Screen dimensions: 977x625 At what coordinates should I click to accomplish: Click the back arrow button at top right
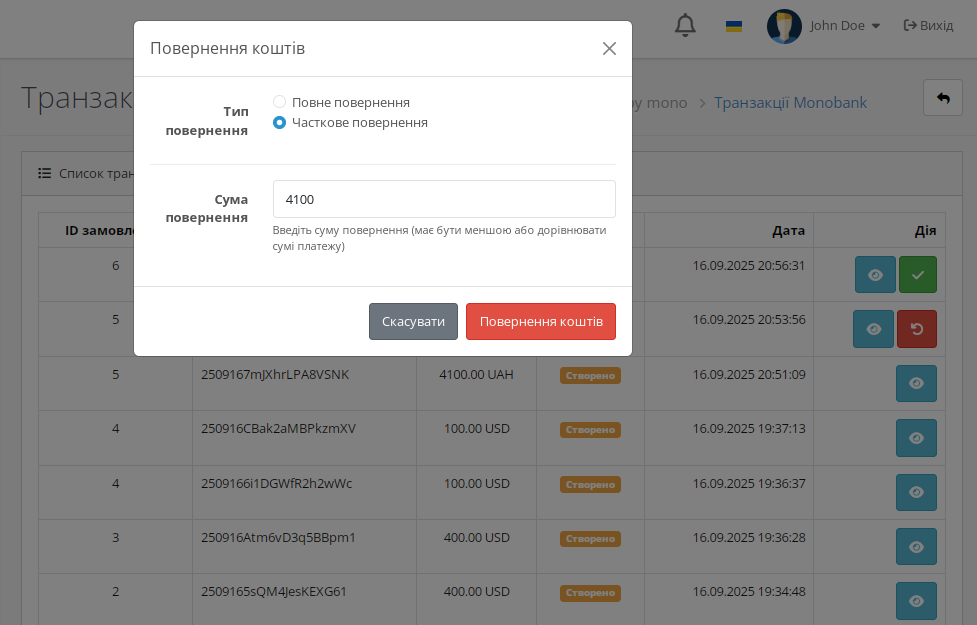(x=943, y=98)
